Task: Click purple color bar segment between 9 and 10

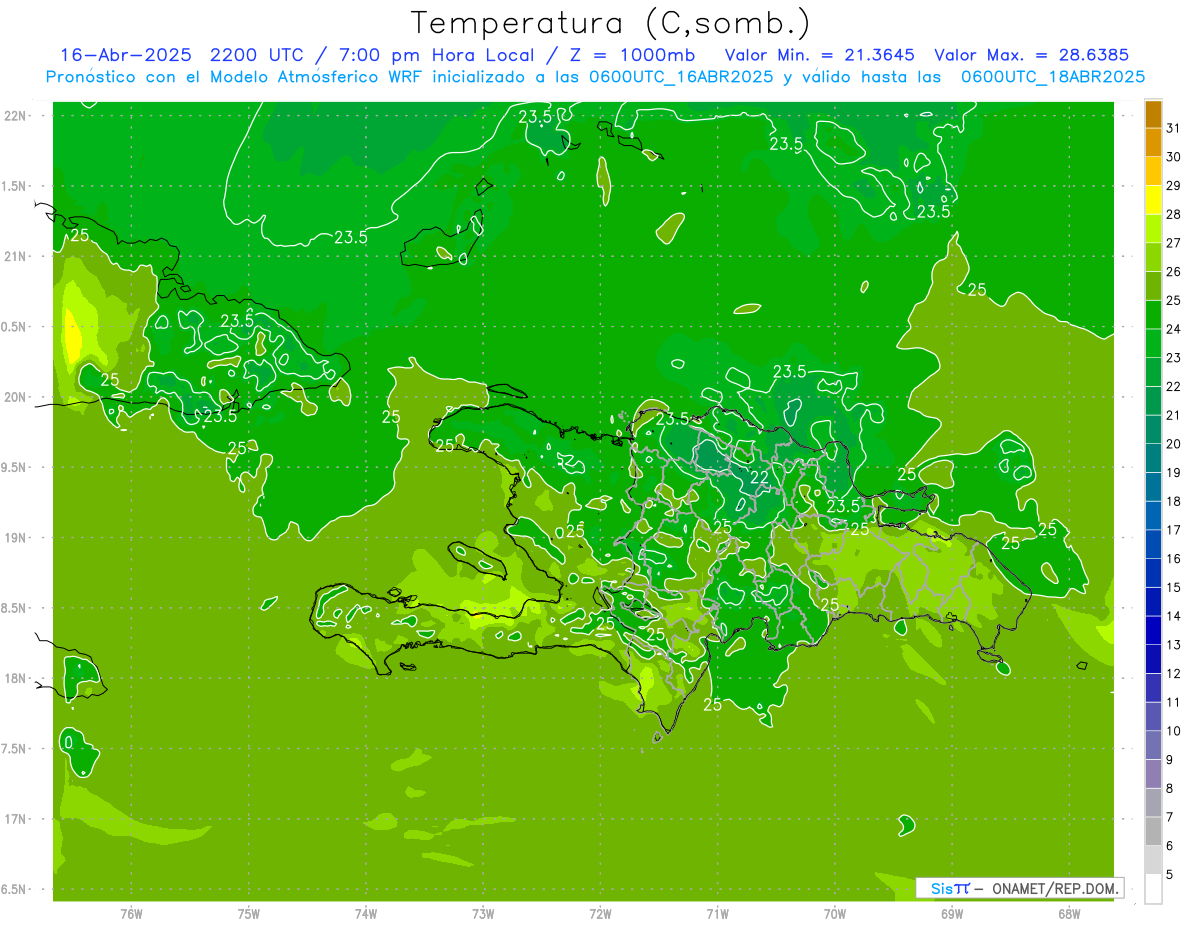Action: tap(1153, 746)
